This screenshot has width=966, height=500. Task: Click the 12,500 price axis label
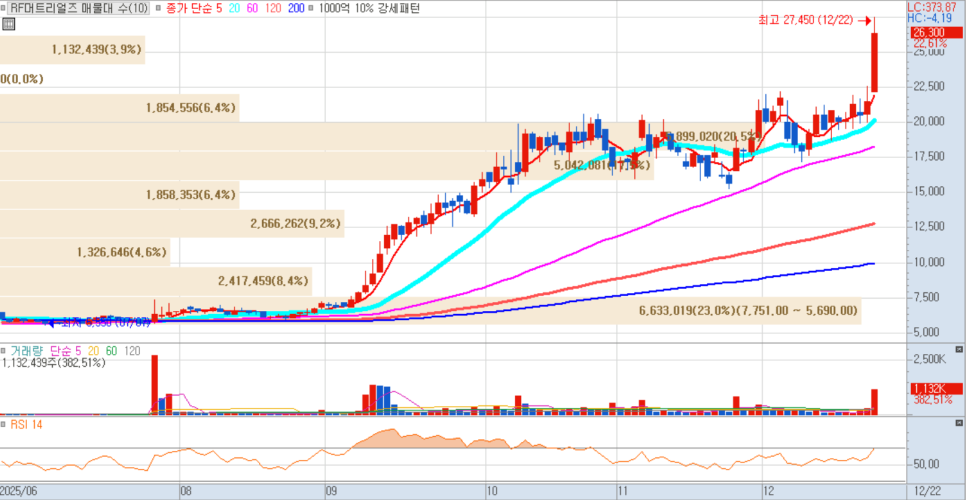coord(929,227)
